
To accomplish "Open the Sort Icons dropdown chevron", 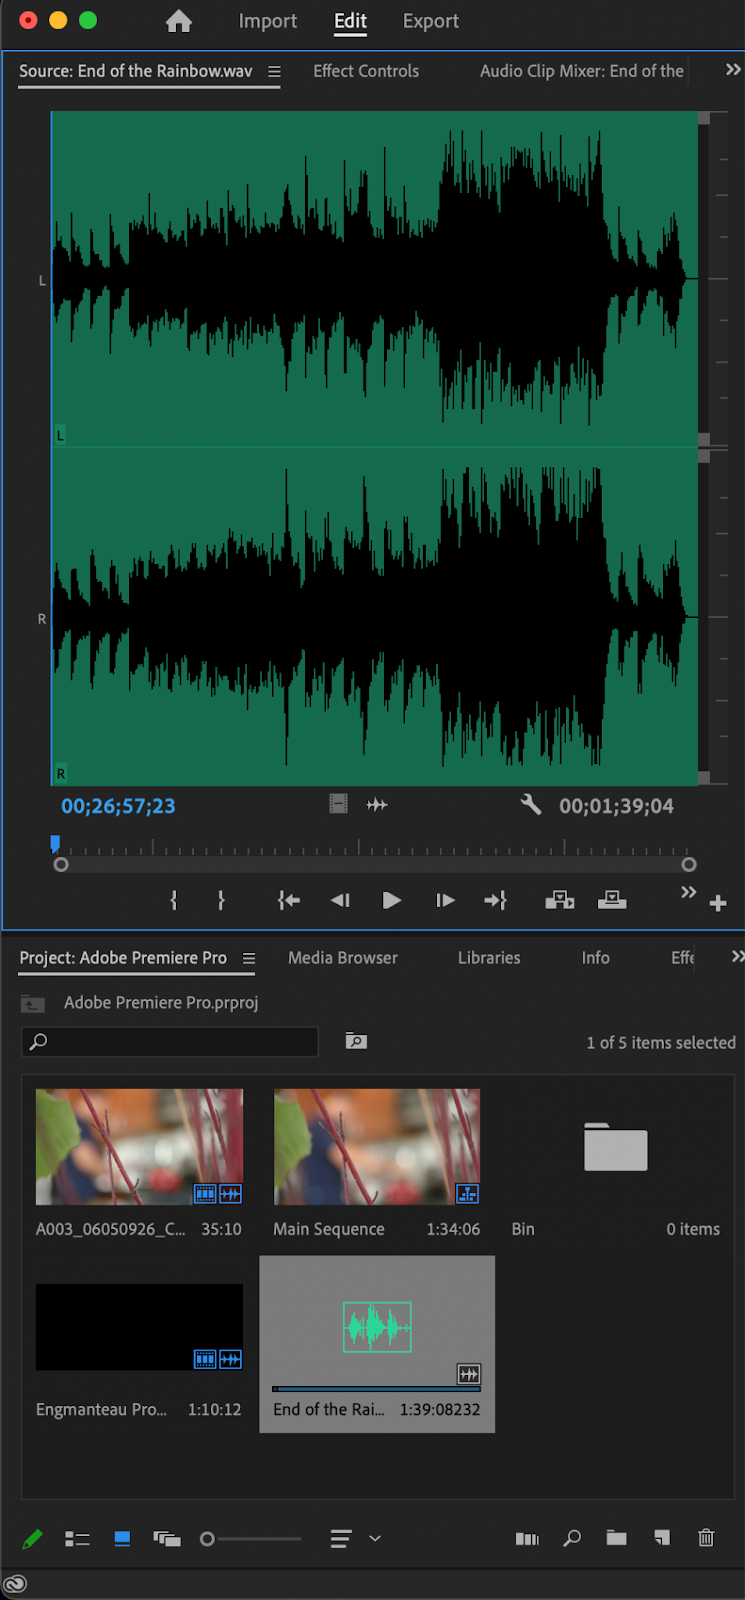I will (375, 1539).
